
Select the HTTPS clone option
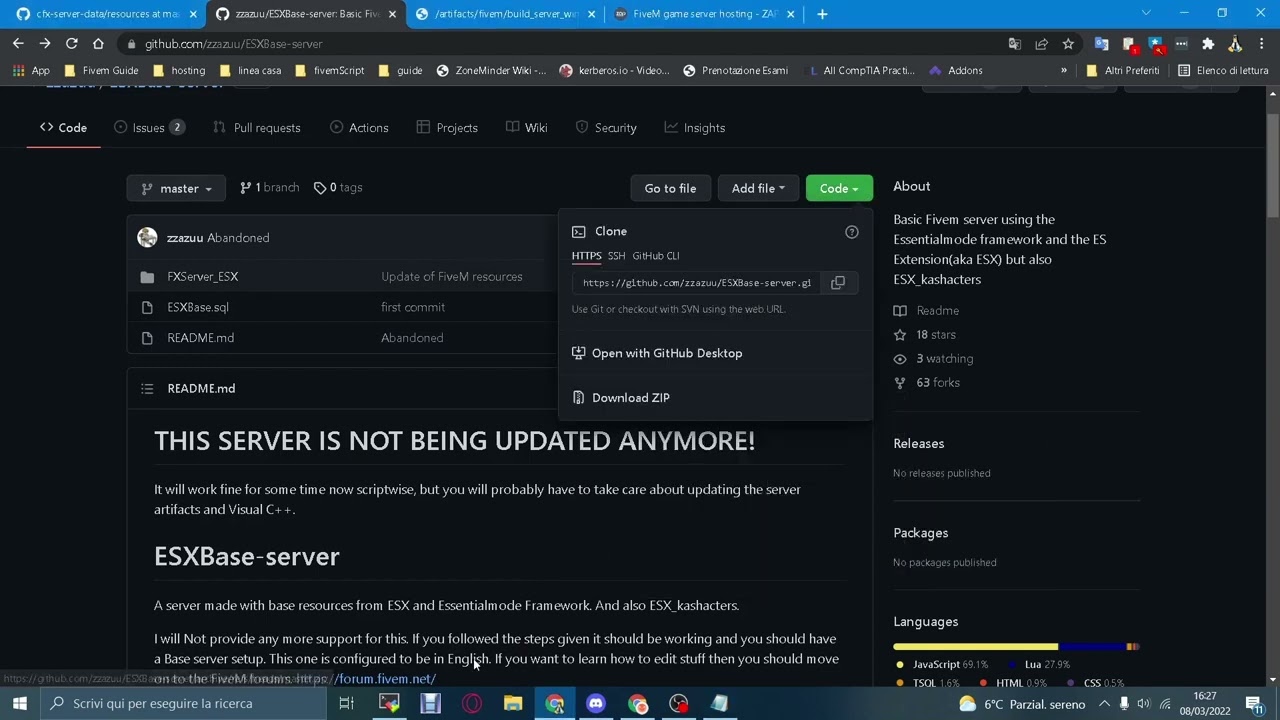tap(586, 256)
